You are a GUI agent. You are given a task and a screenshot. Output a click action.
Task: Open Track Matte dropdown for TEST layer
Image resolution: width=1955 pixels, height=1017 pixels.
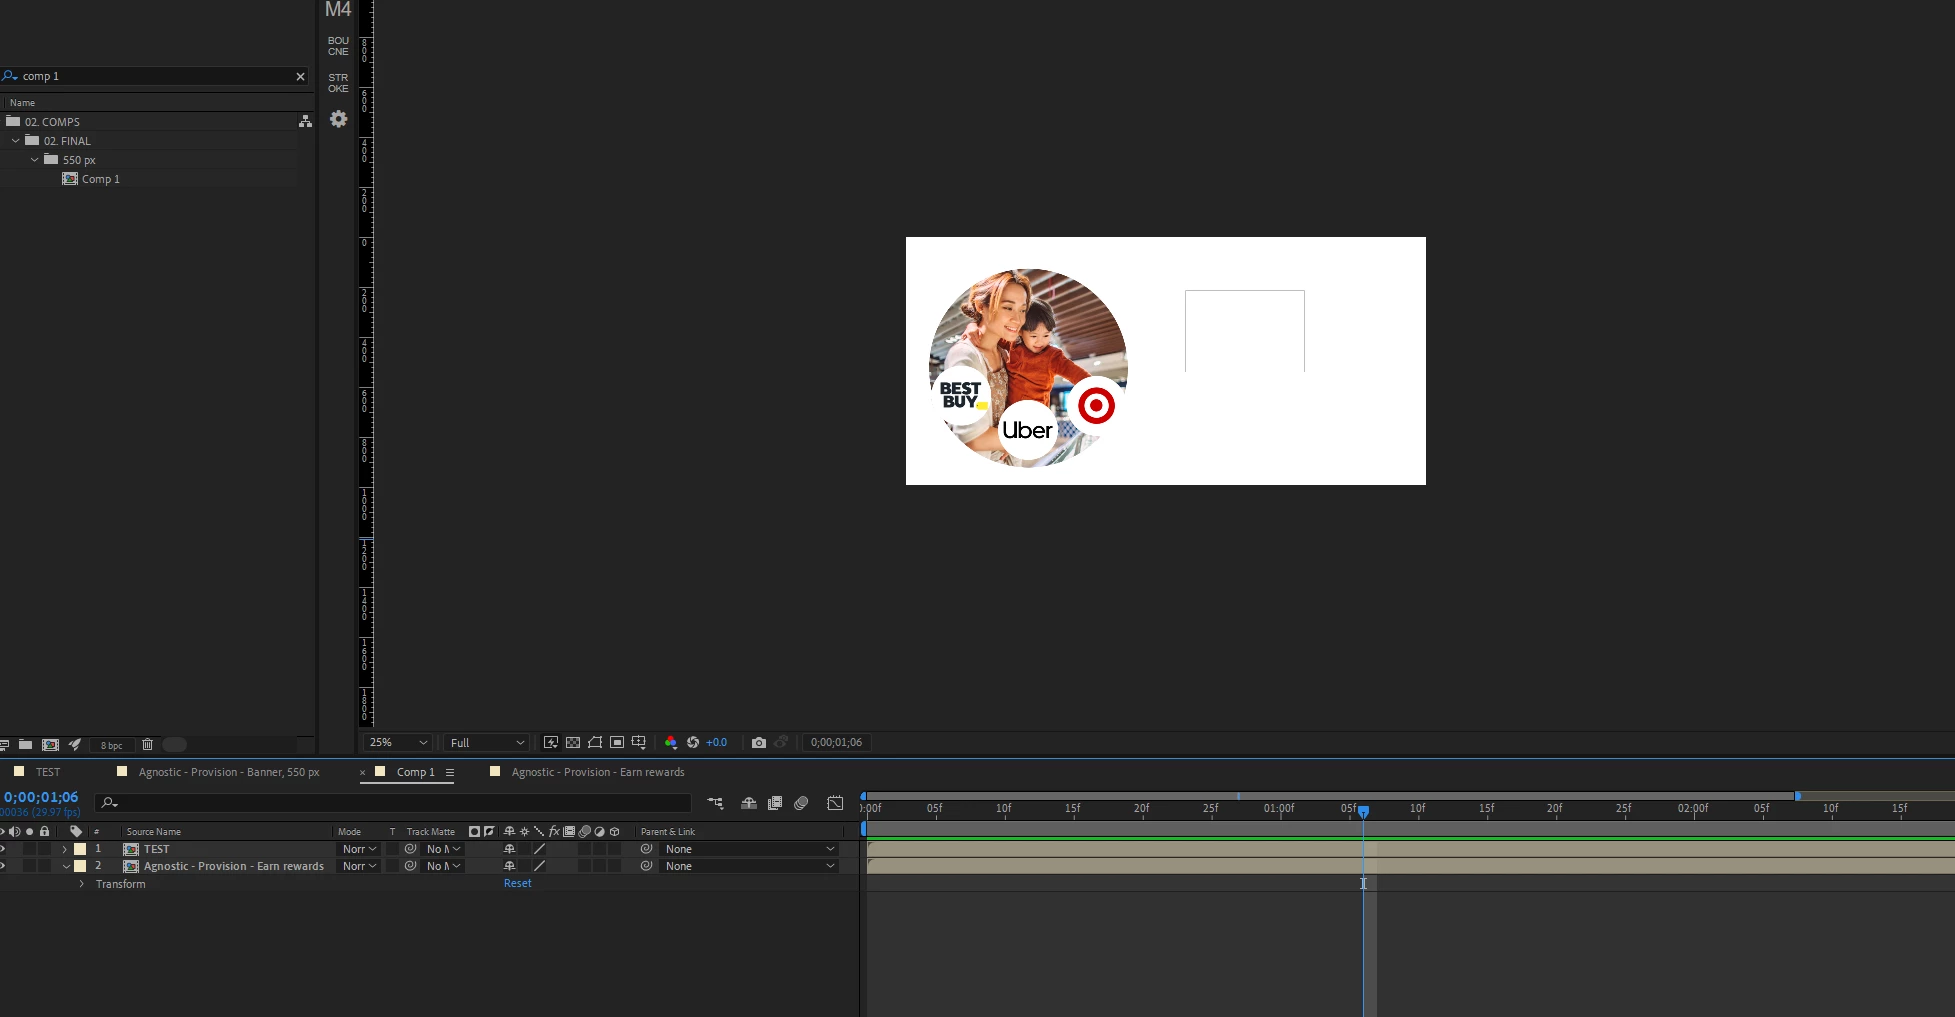444,849
